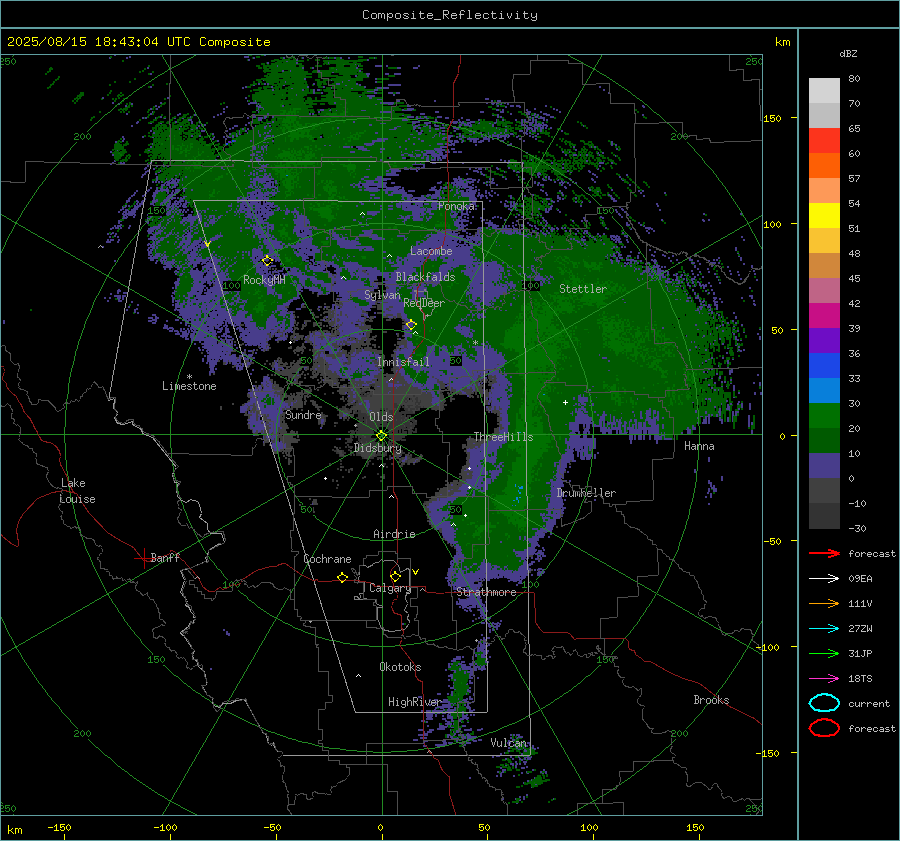This screenshot has width=900, height=841.
Task: Click the 18TS legend label
Action: tap(860, 679)
